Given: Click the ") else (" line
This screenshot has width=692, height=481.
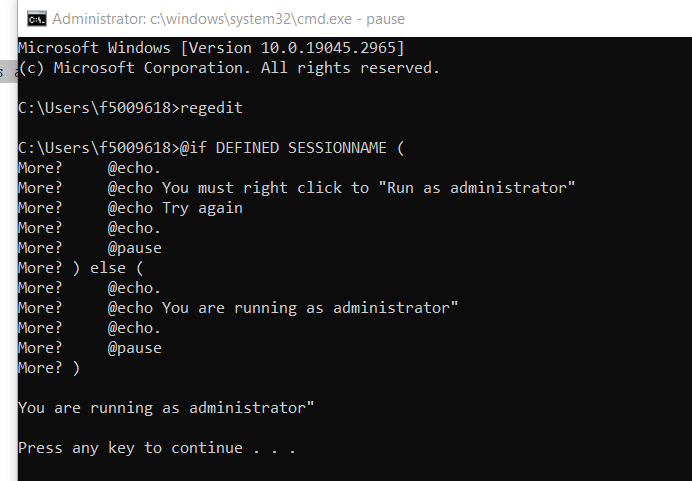Looking at the screenshot, I should coord(108,268).
